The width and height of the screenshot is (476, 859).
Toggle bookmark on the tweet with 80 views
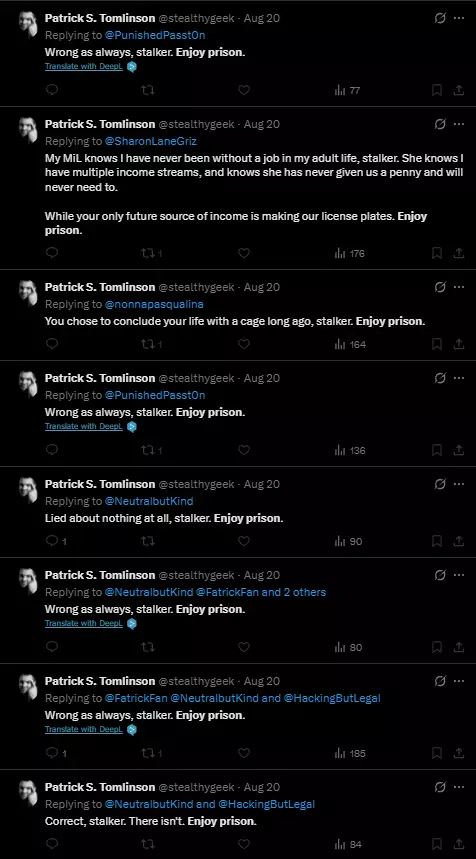tap(437, 648)
